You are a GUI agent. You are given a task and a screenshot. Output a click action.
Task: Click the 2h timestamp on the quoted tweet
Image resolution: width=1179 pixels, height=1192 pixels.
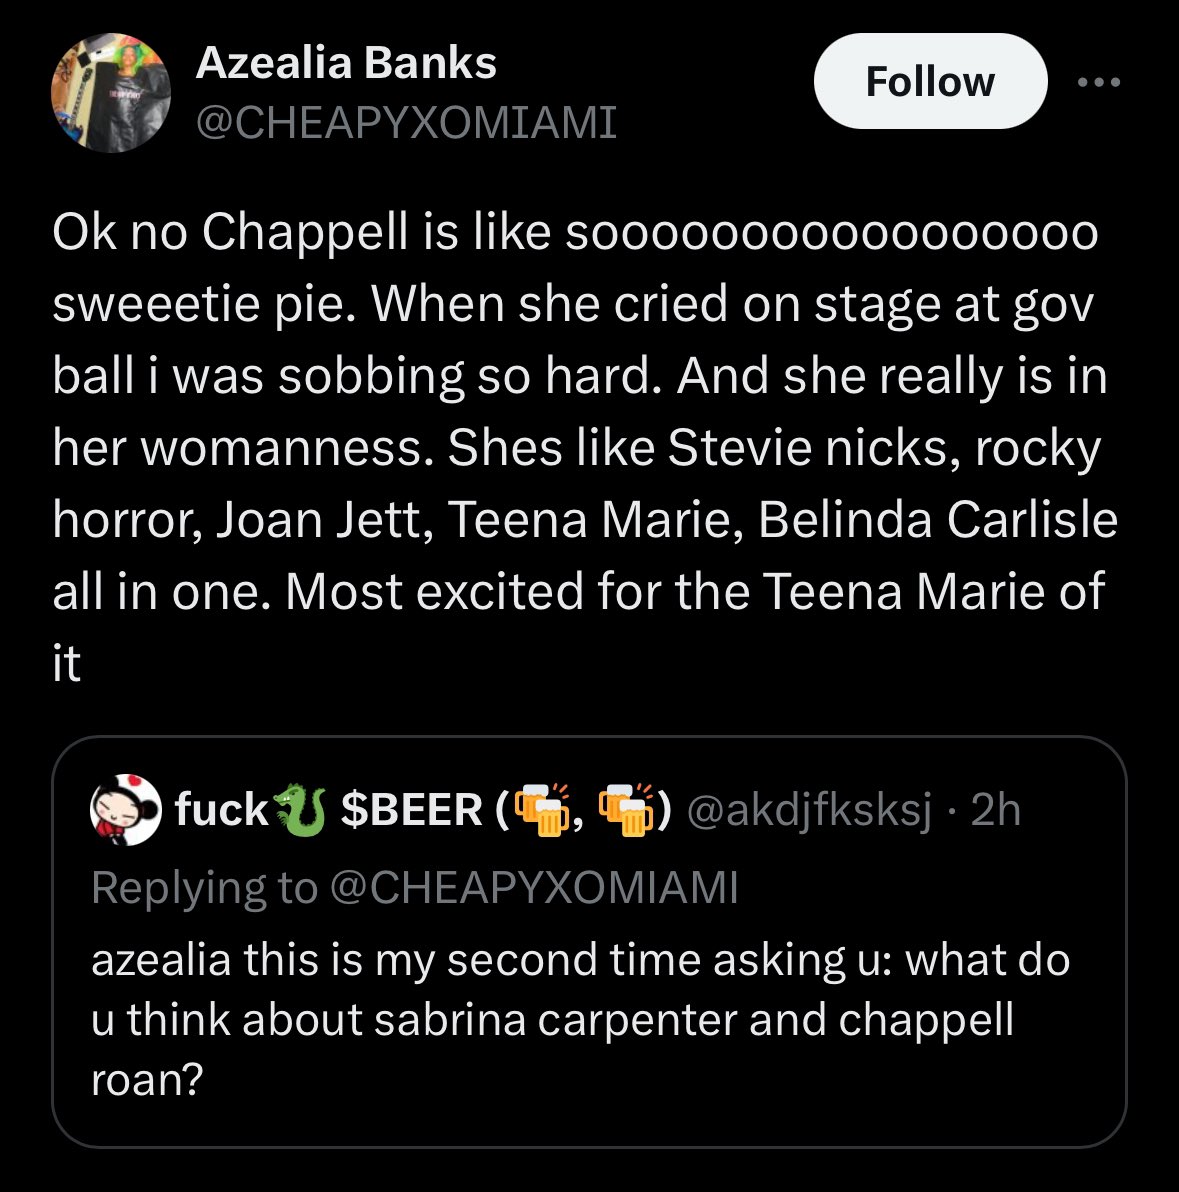click(995, 810)
